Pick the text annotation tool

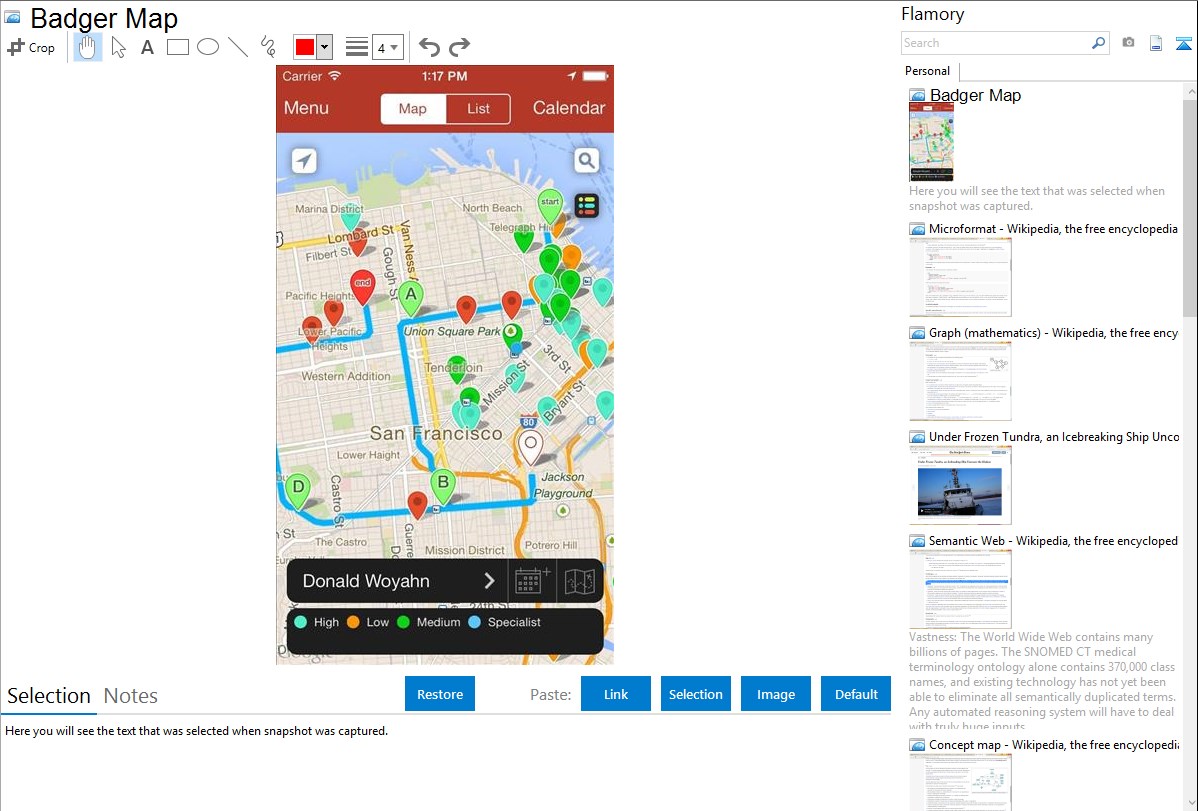tap(147, 47)
